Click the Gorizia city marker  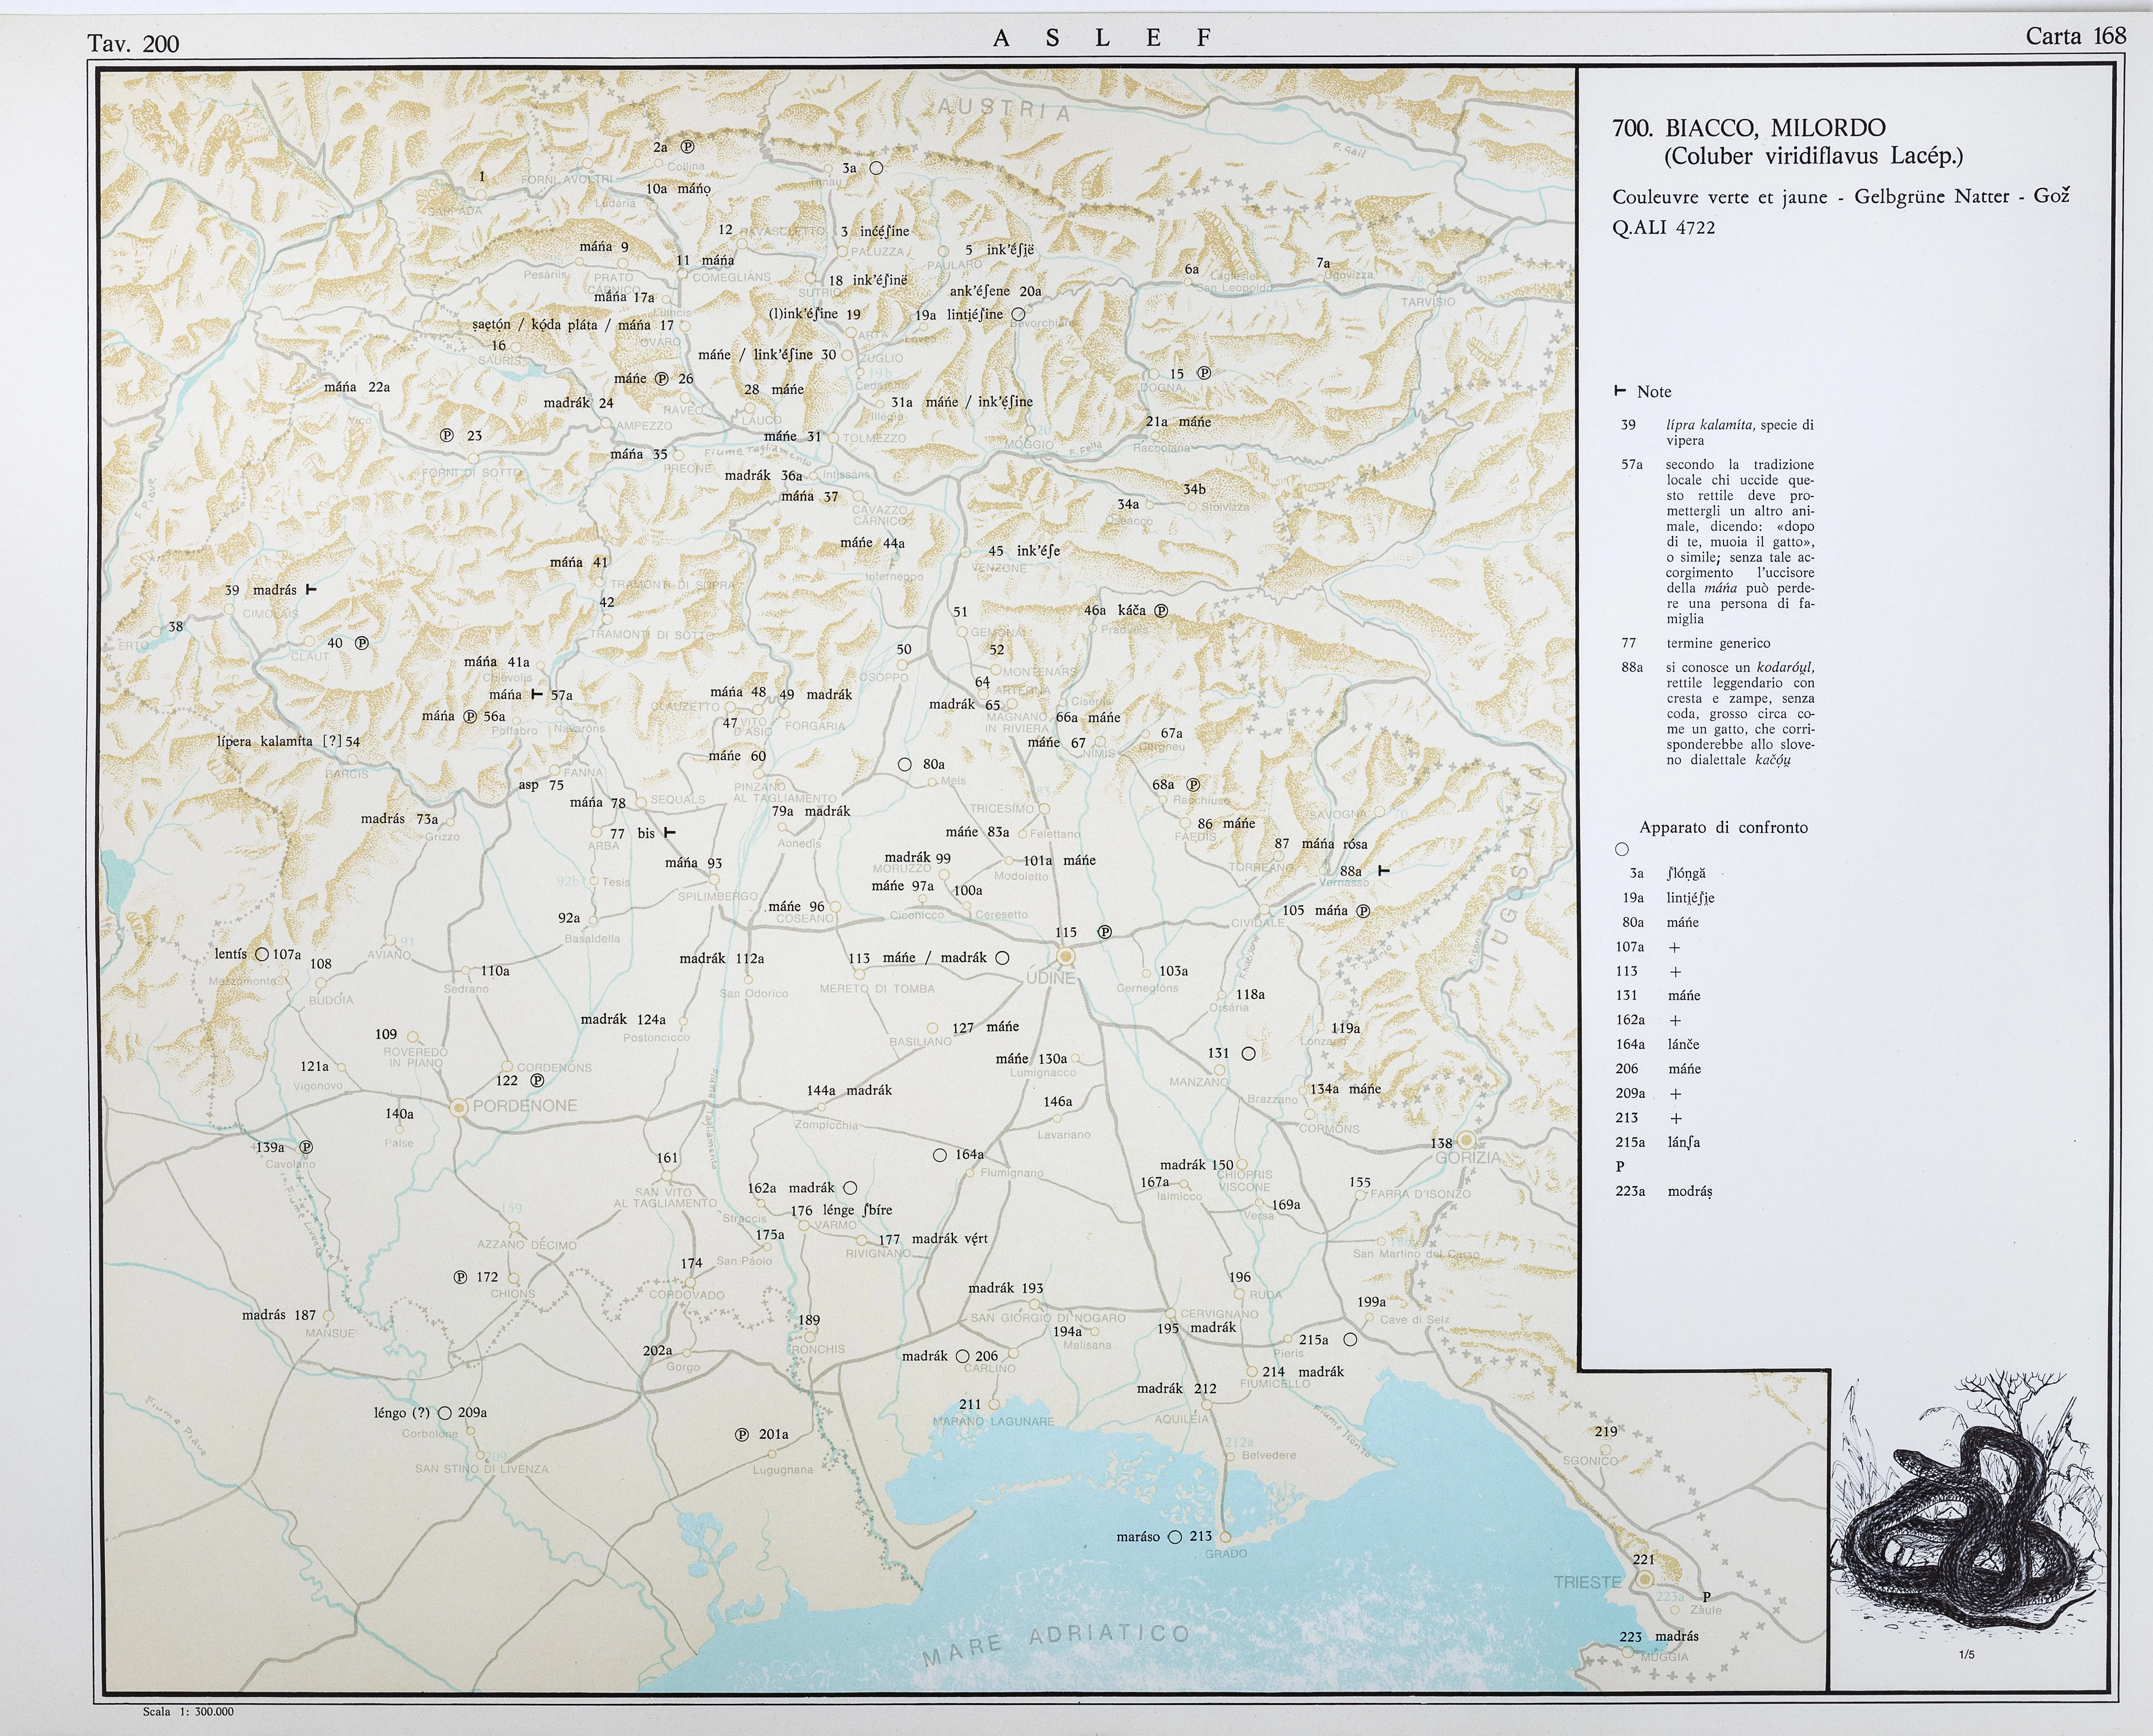1465,1140
